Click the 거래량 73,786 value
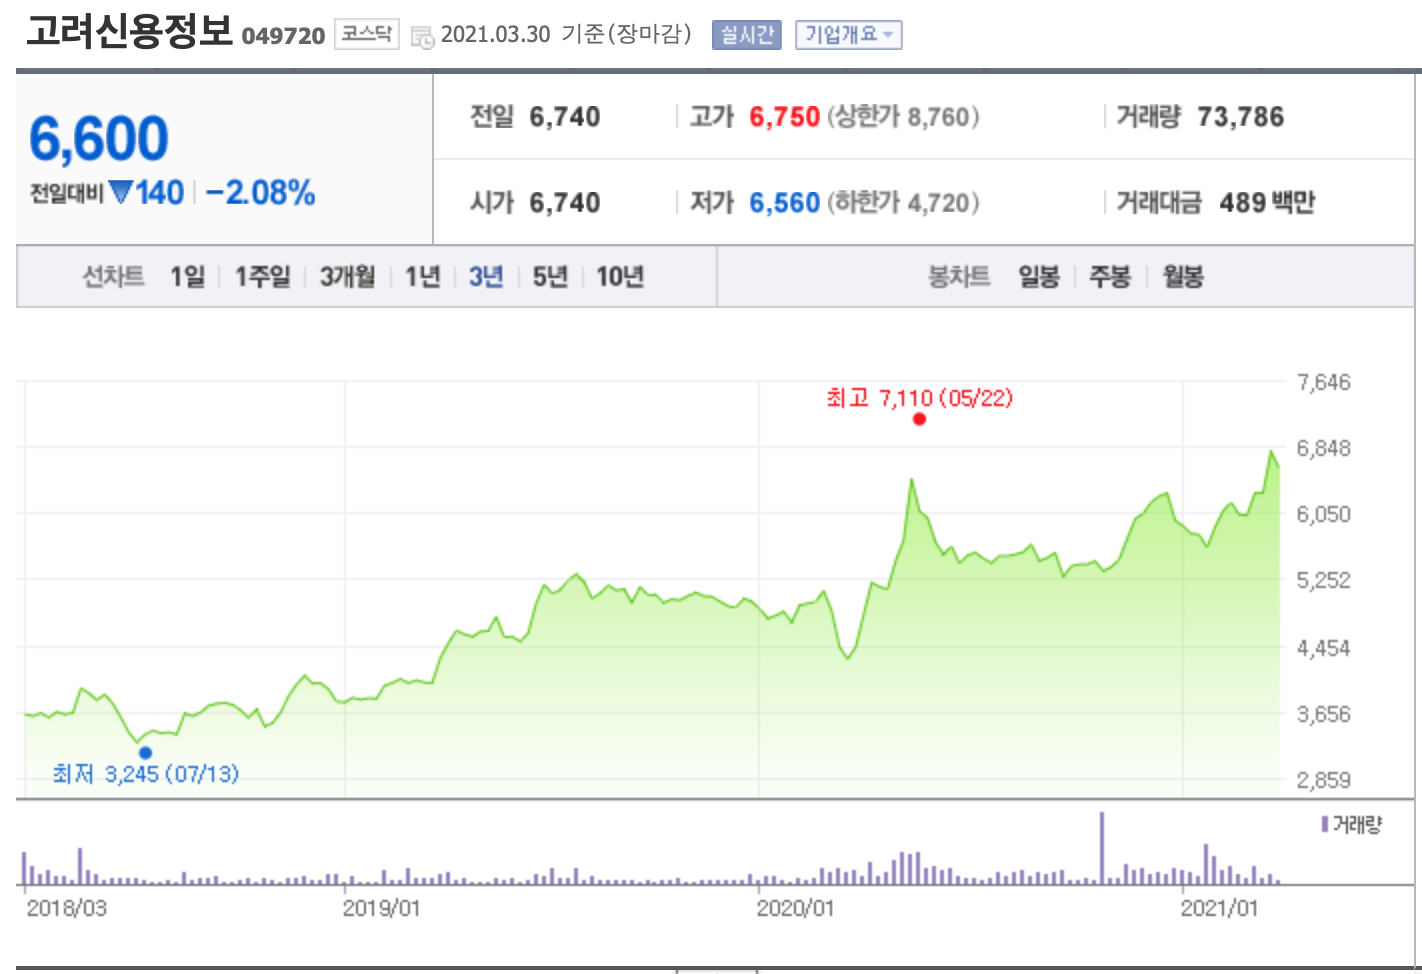The height and width of the screenshot is (974, 1422). coord(1241,117)
